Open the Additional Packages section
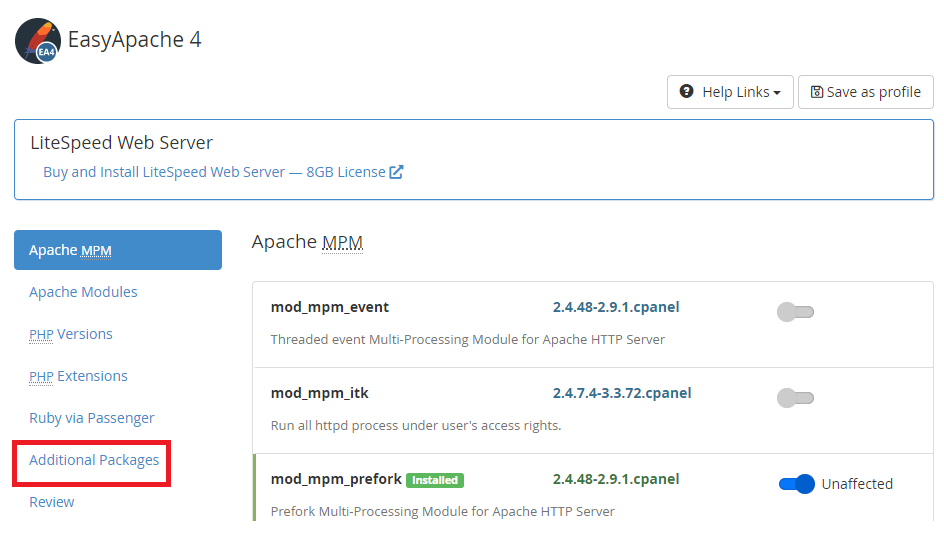 [94, 460]
